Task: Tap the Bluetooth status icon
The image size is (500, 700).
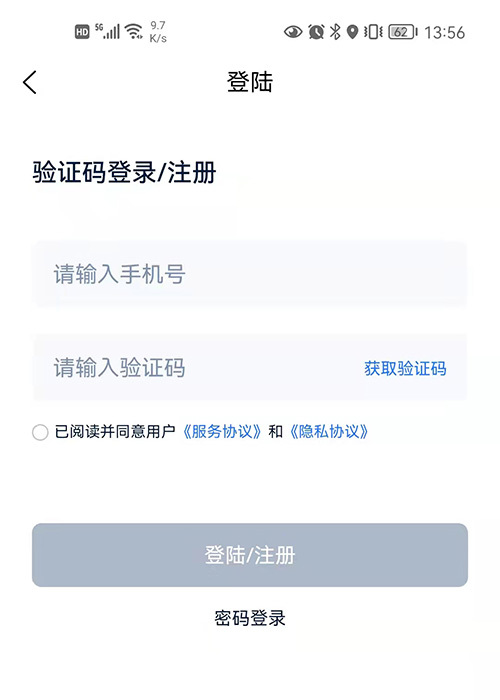Action: 335,32
